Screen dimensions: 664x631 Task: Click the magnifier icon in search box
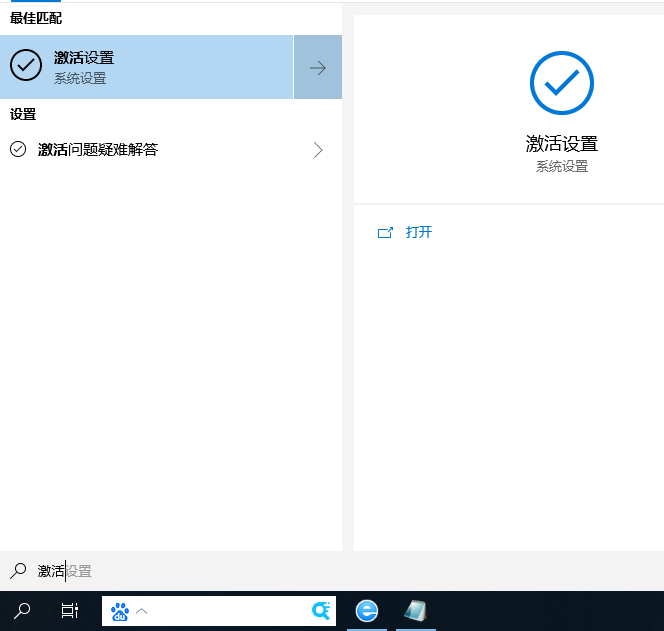(18, 571)
